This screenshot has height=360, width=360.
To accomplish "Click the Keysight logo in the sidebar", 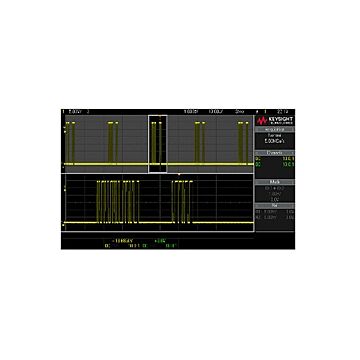I will (x=275, y=121).
